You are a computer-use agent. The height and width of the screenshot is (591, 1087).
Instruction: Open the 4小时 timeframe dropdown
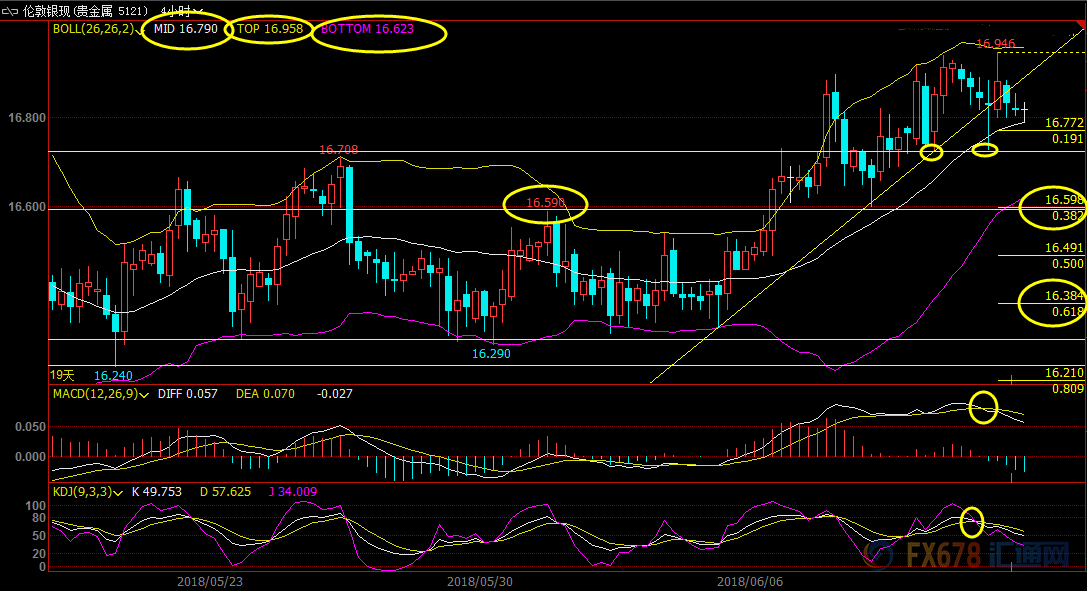(x=182, y=11)
